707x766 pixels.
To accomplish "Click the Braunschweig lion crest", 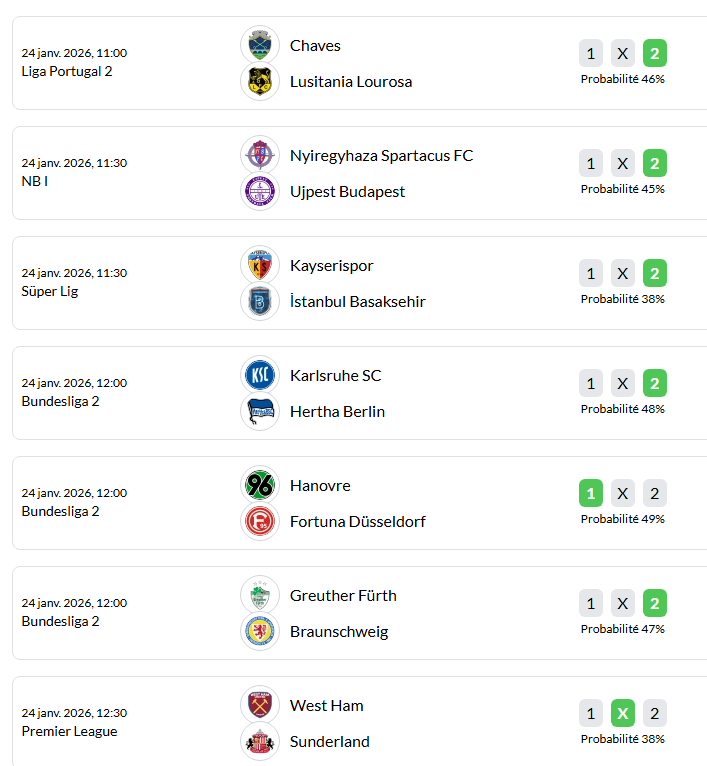I will coord(260,631).
